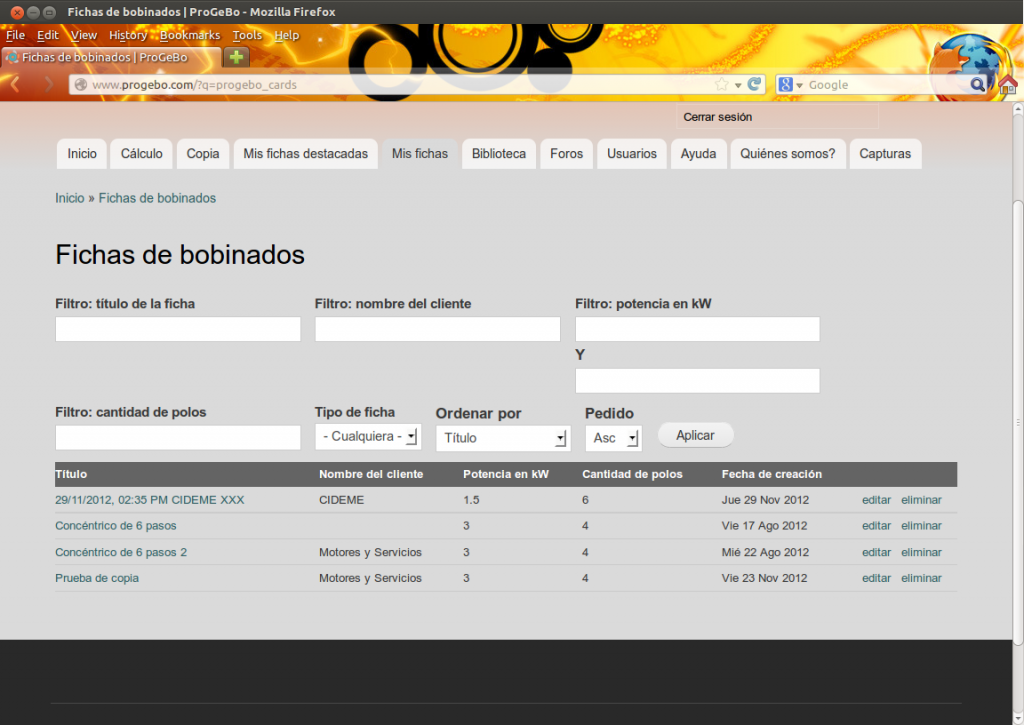The height and width of the screenshot is (725, 1024).
Task: Open the Bookmarks menu
Action: click(190, 35)
